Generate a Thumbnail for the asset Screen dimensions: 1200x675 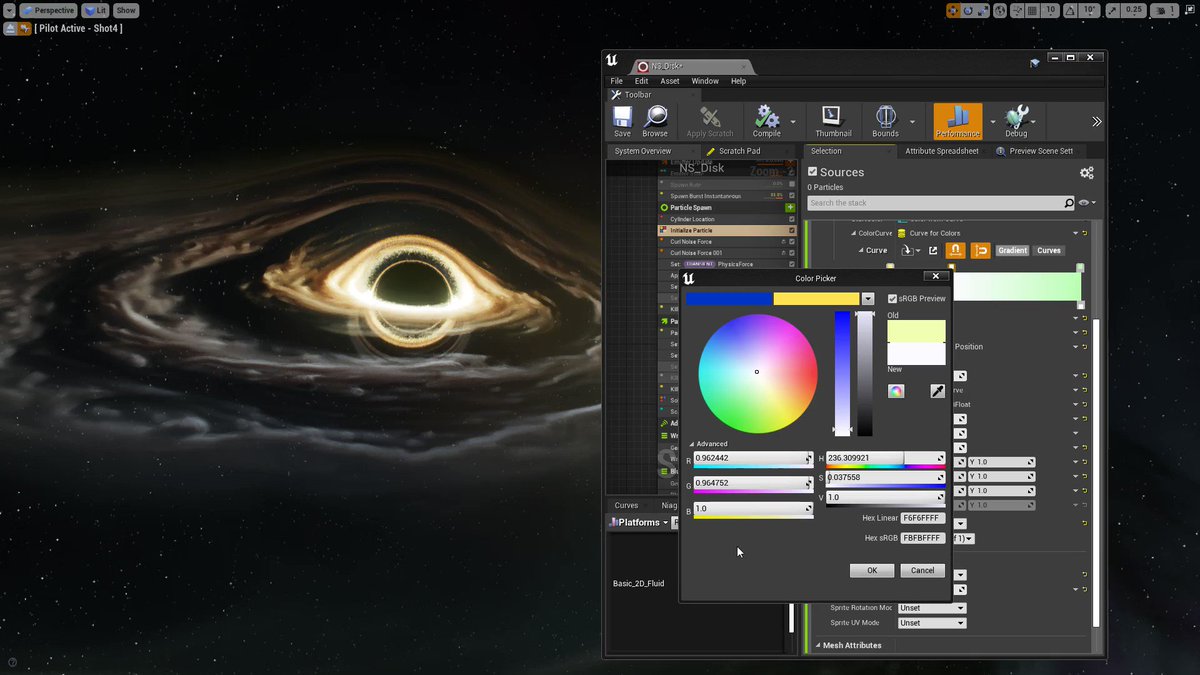pyautogui.click(x=833, y=121)
